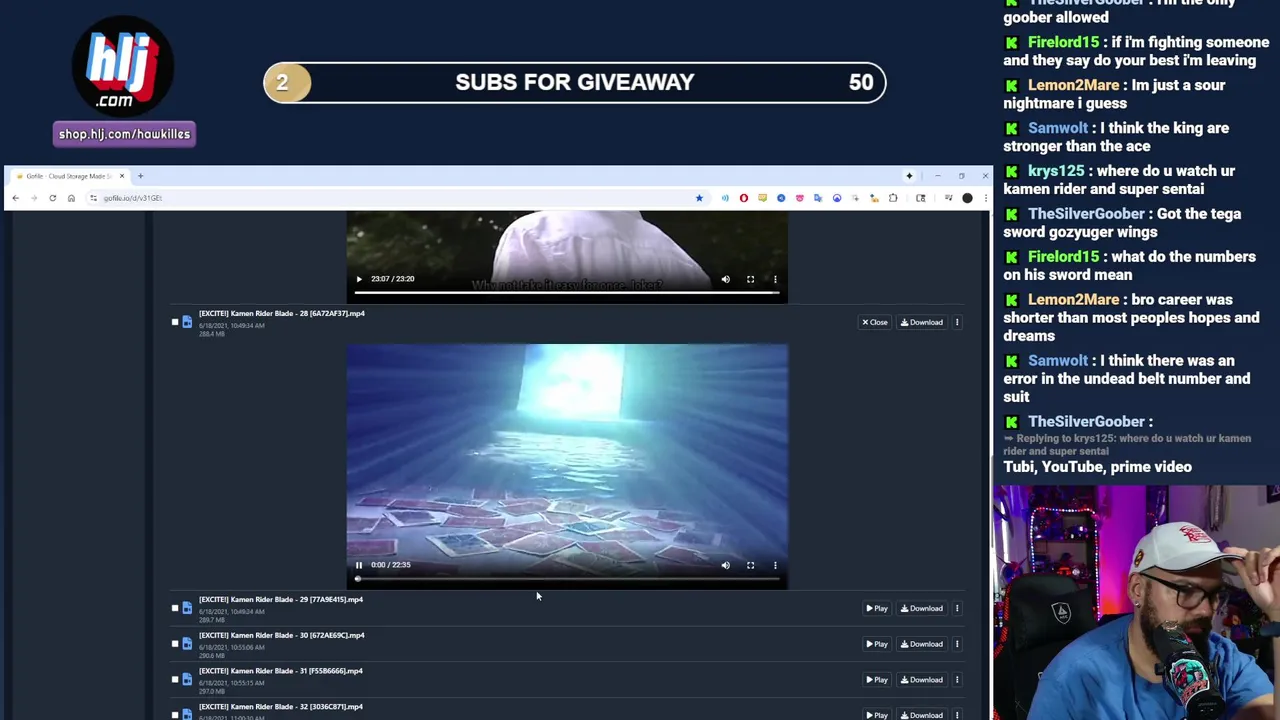1280x720 pixels.
Task: Go back in the browser
Action: (x=15, y=198)
